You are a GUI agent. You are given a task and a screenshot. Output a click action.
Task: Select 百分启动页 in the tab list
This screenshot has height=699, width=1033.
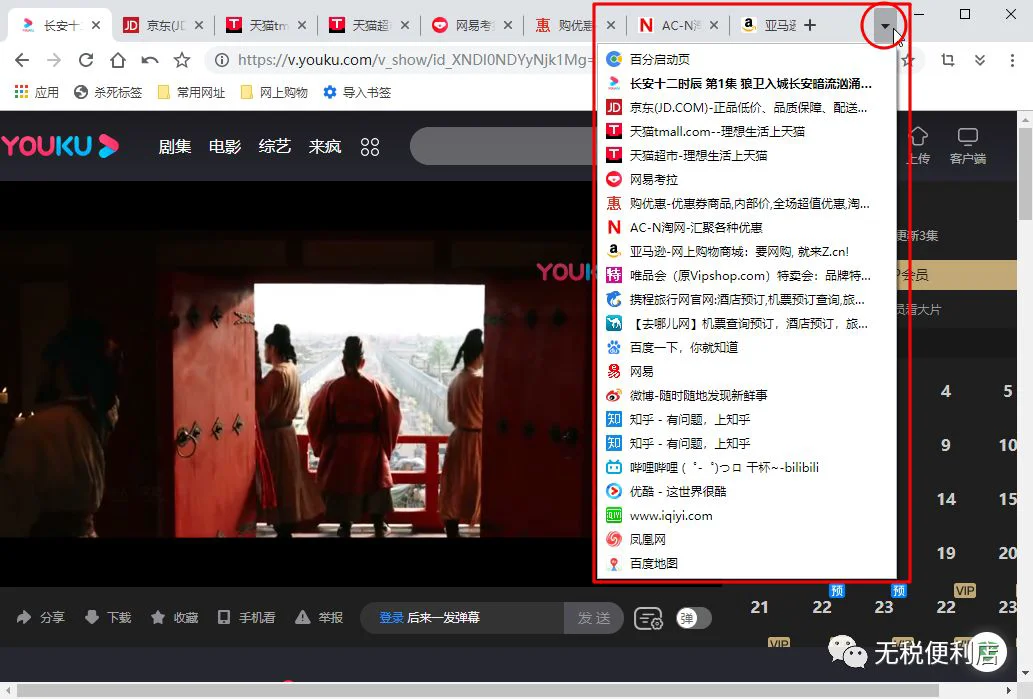pyautogui.click(x=746, y=59)
